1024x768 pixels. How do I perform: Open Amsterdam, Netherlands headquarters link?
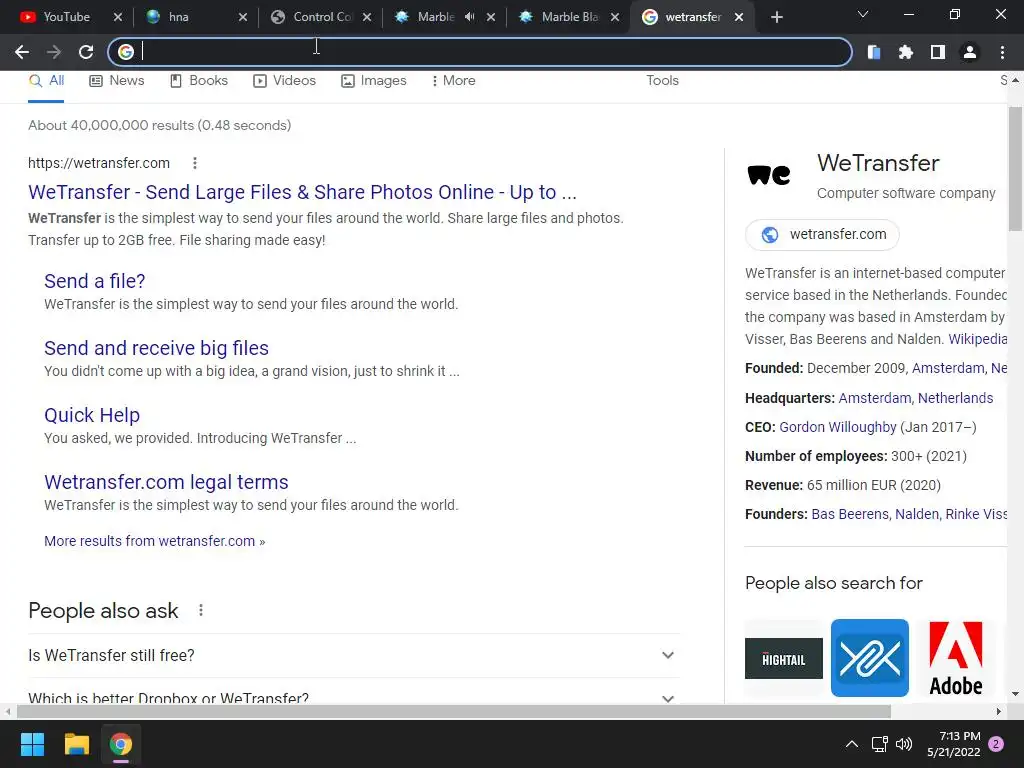916,398
